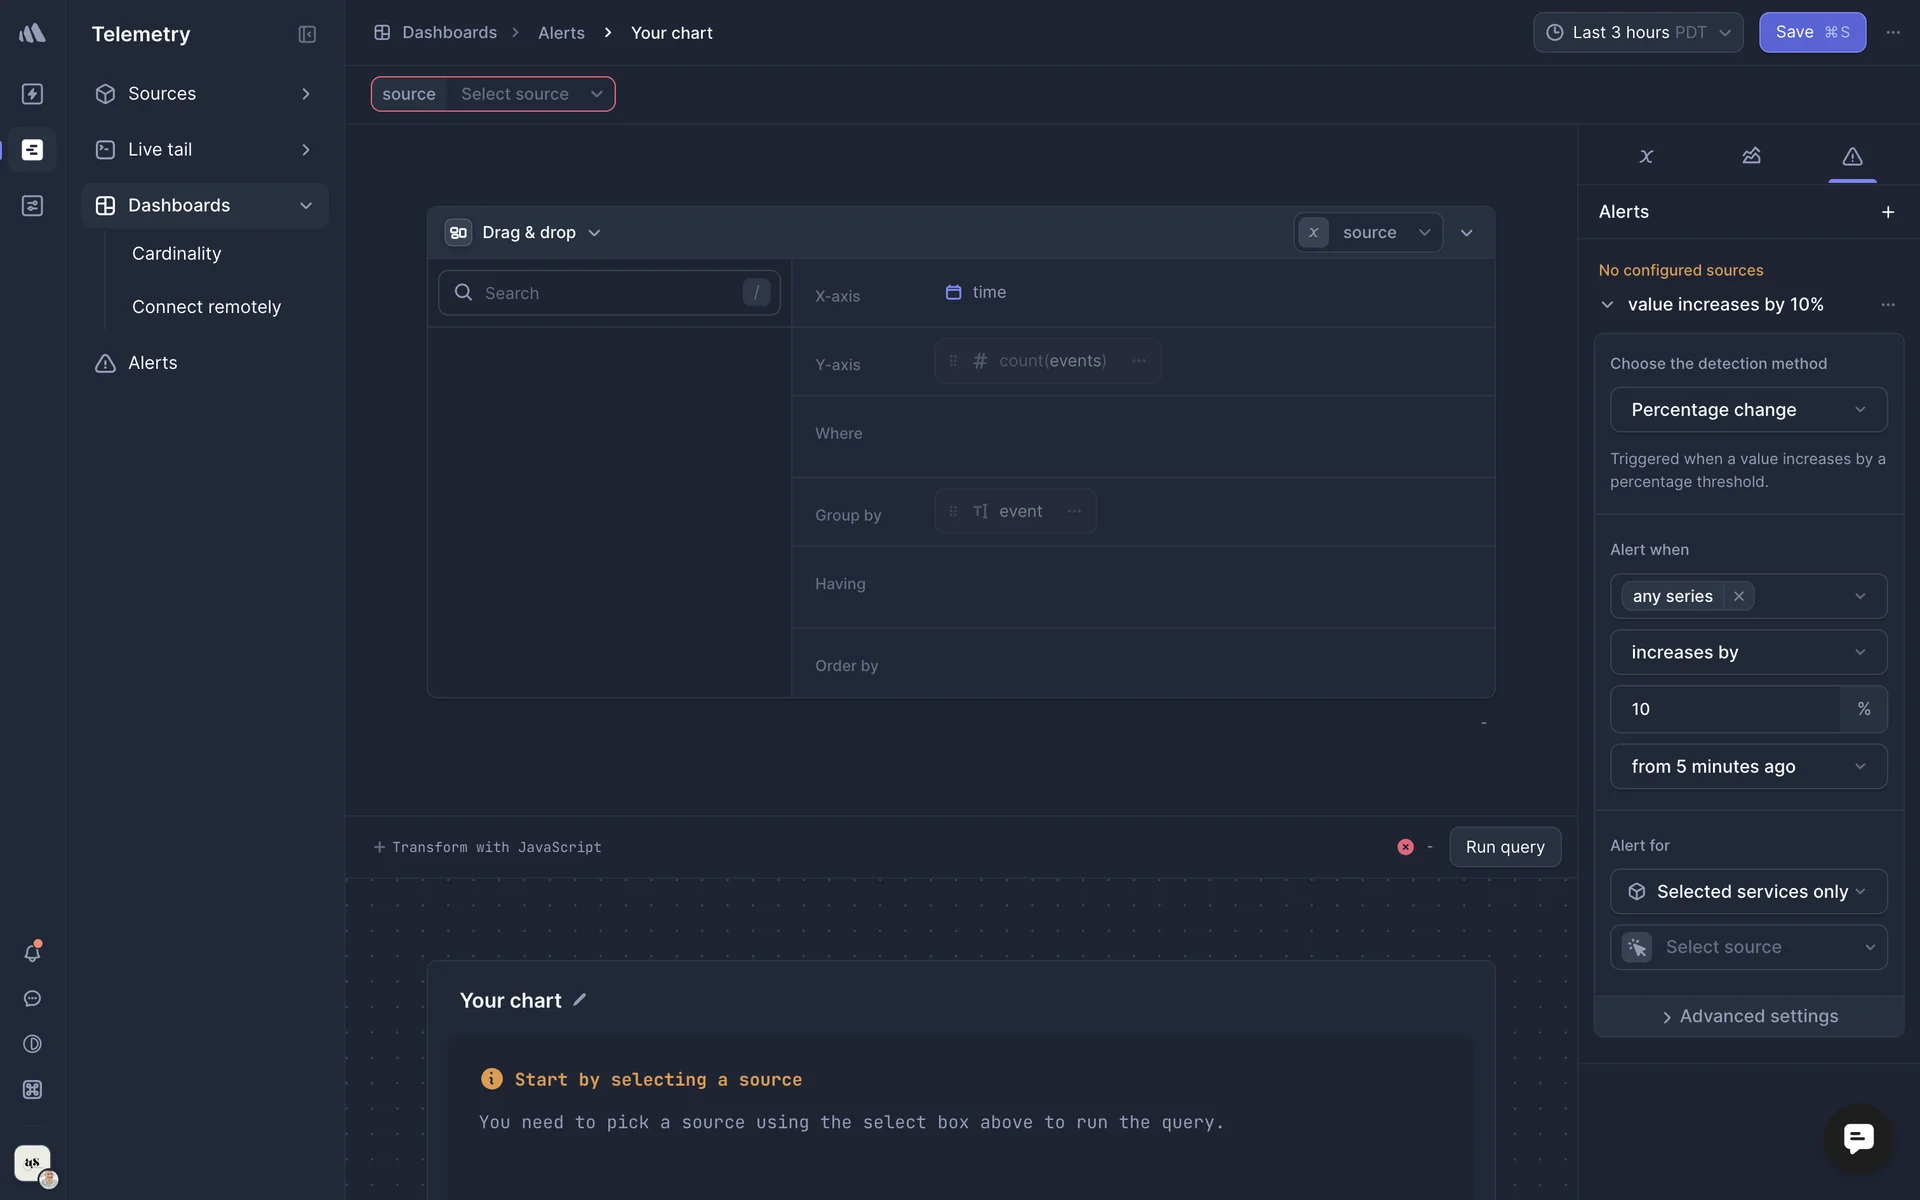The width and height of the screenshot is (1920, 1200).
Task: Add a new alert with plus icon
Action: tap(1887, 212)
